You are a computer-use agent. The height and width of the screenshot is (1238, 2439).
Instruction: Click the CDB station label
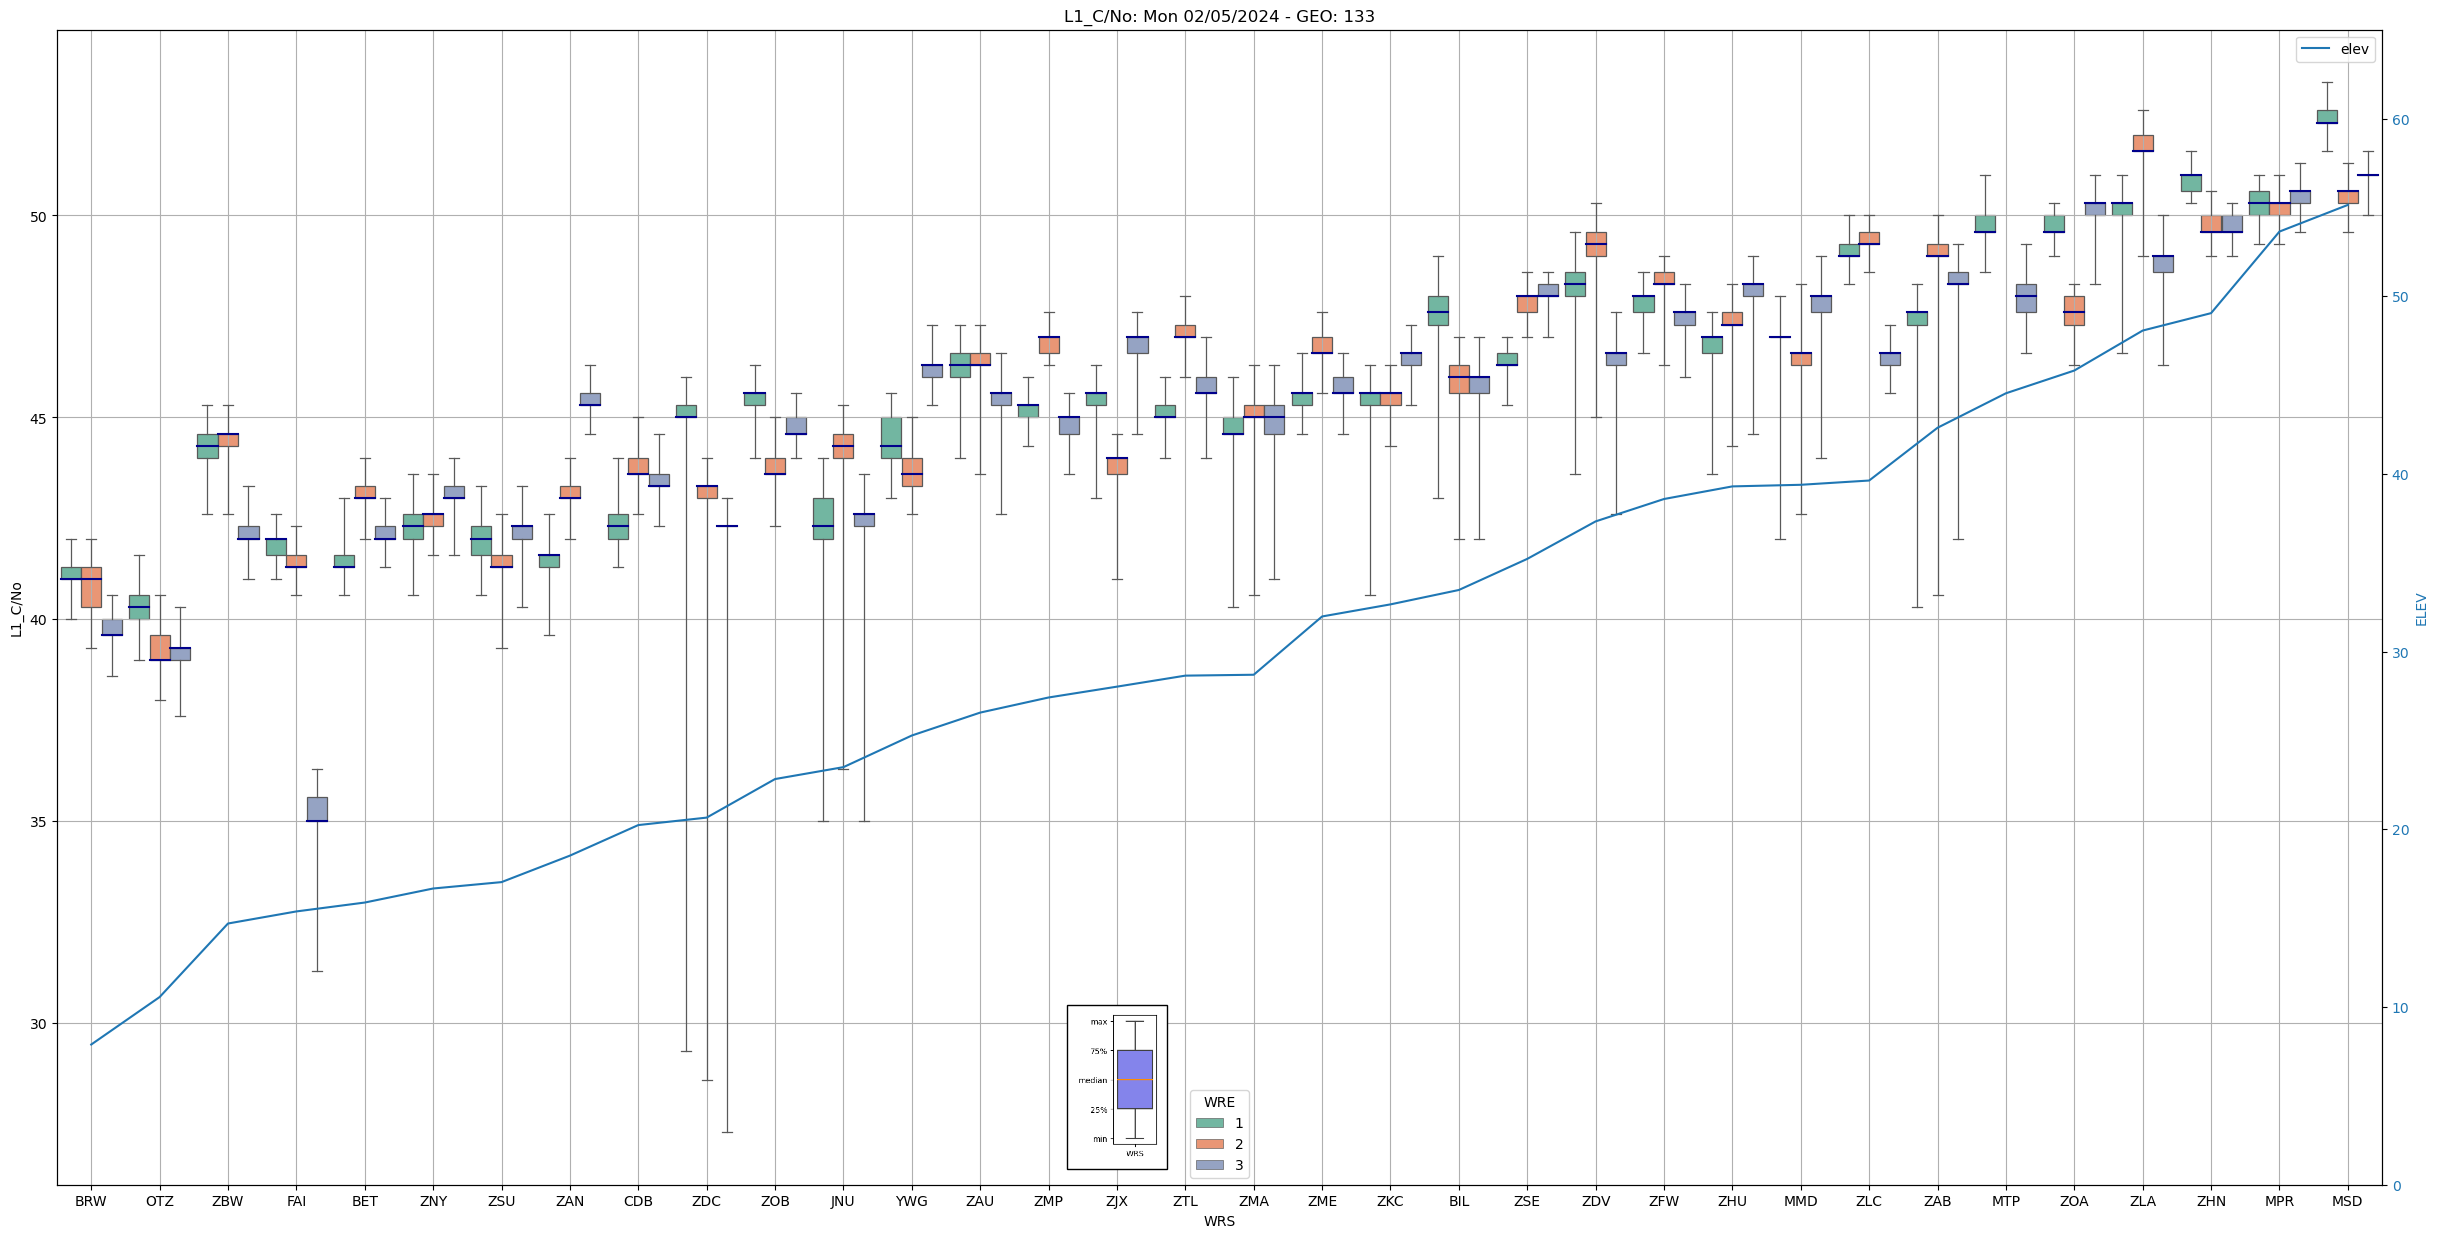coord(638,1201)
